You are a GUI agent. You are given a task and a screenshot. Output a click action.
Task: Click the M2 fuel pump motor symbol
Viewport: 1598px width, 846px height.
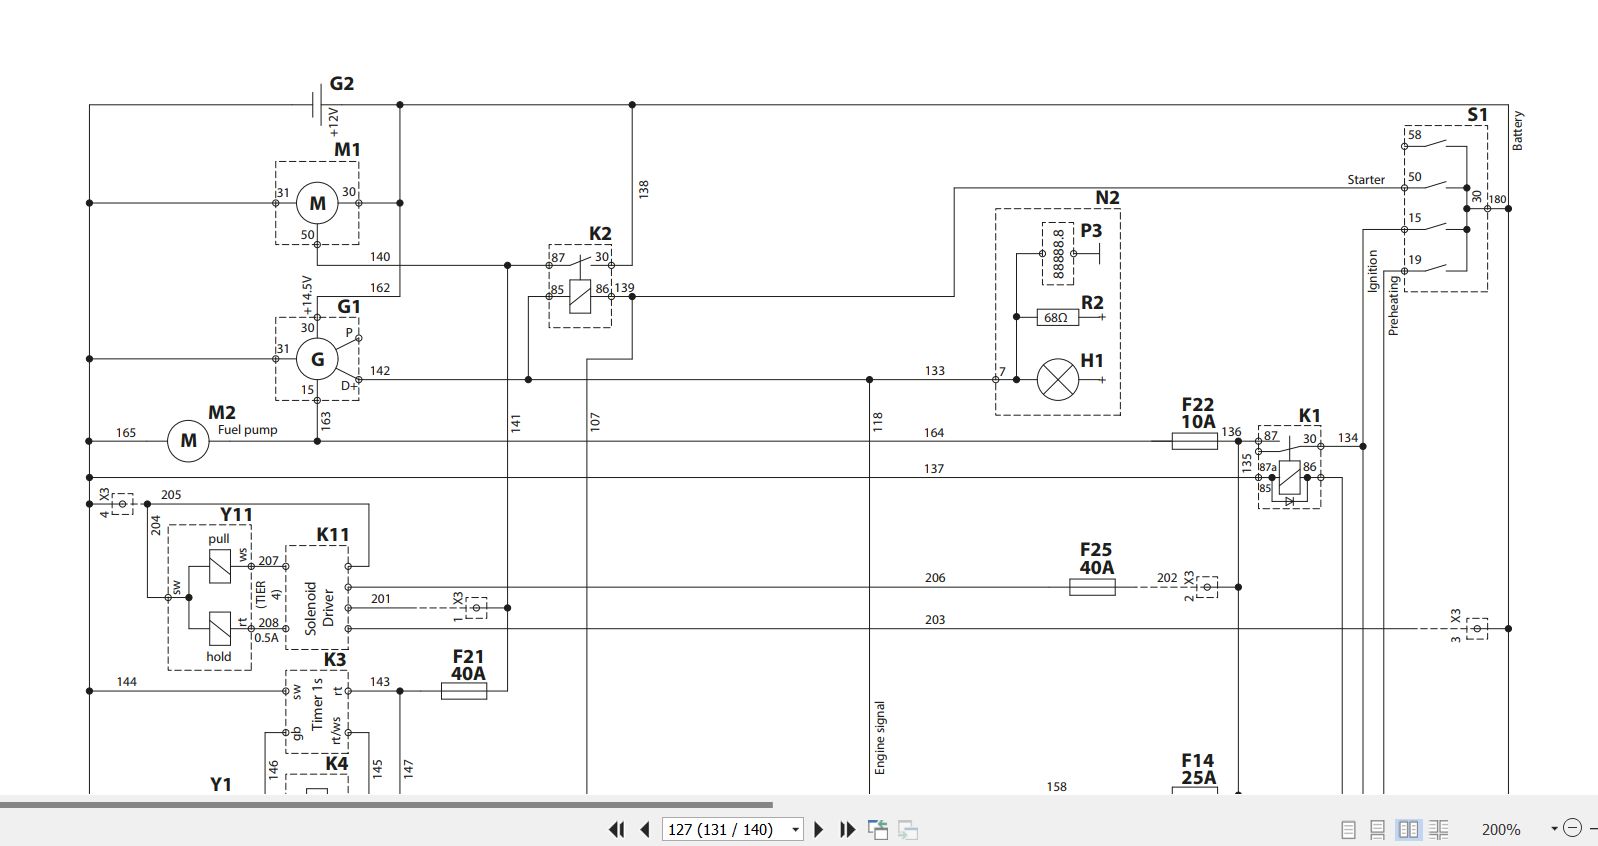188,440
